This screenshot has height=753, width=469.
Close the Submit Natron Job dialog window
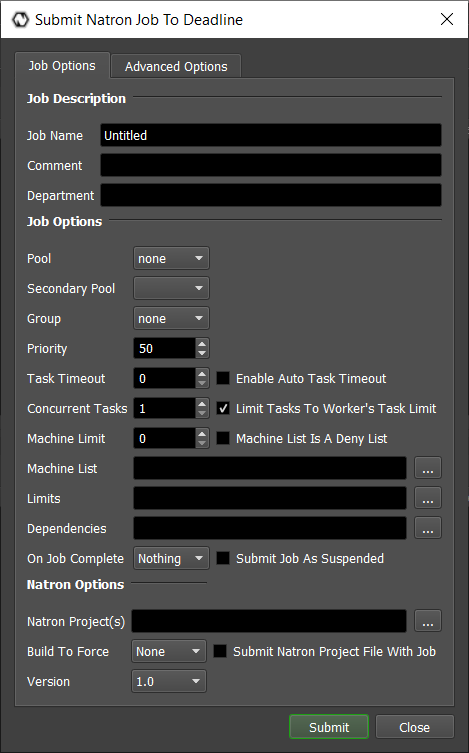(447, 19)
